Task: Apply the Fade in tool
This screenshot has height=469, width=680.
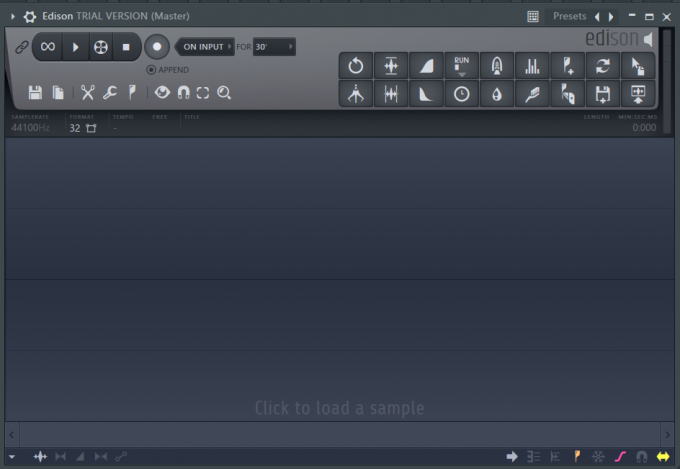Action: [426, 66]
